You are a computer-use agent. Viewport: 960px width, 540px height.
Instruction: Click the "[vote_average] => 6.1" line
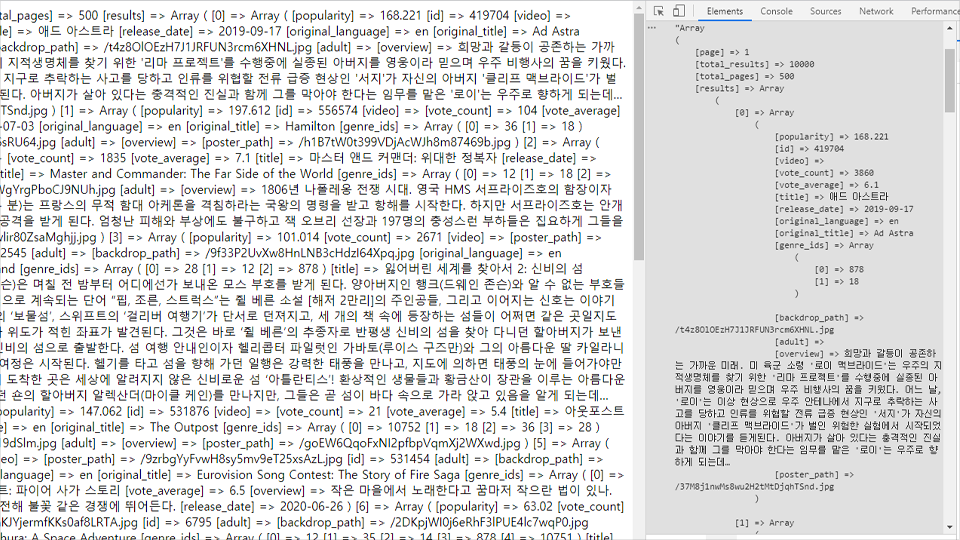pos(827,185)
